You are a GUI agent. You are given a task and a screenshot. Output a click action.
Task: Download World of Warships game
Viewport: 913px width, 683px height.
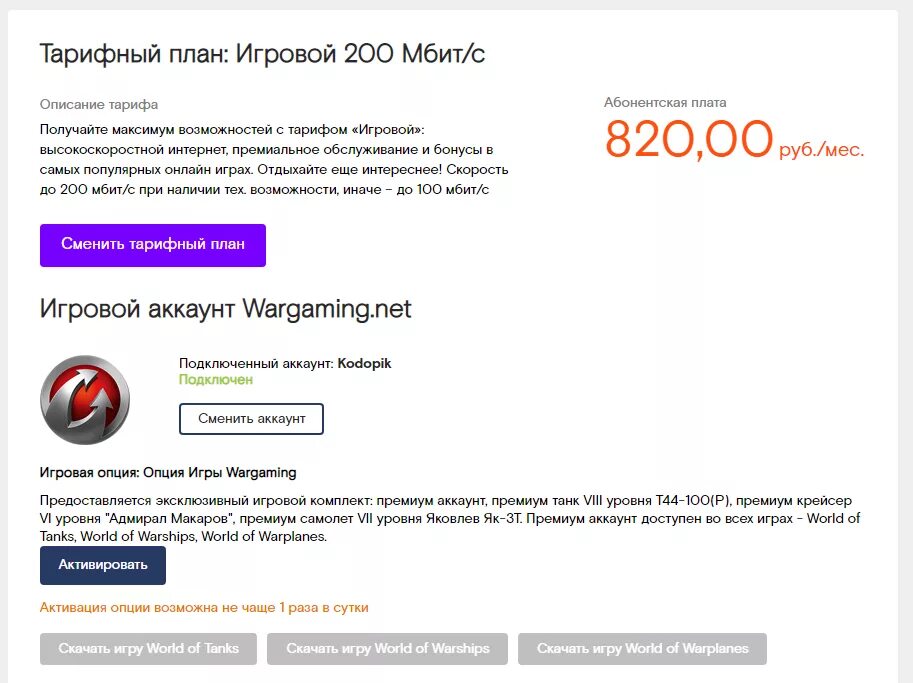[x=387, y=649]
